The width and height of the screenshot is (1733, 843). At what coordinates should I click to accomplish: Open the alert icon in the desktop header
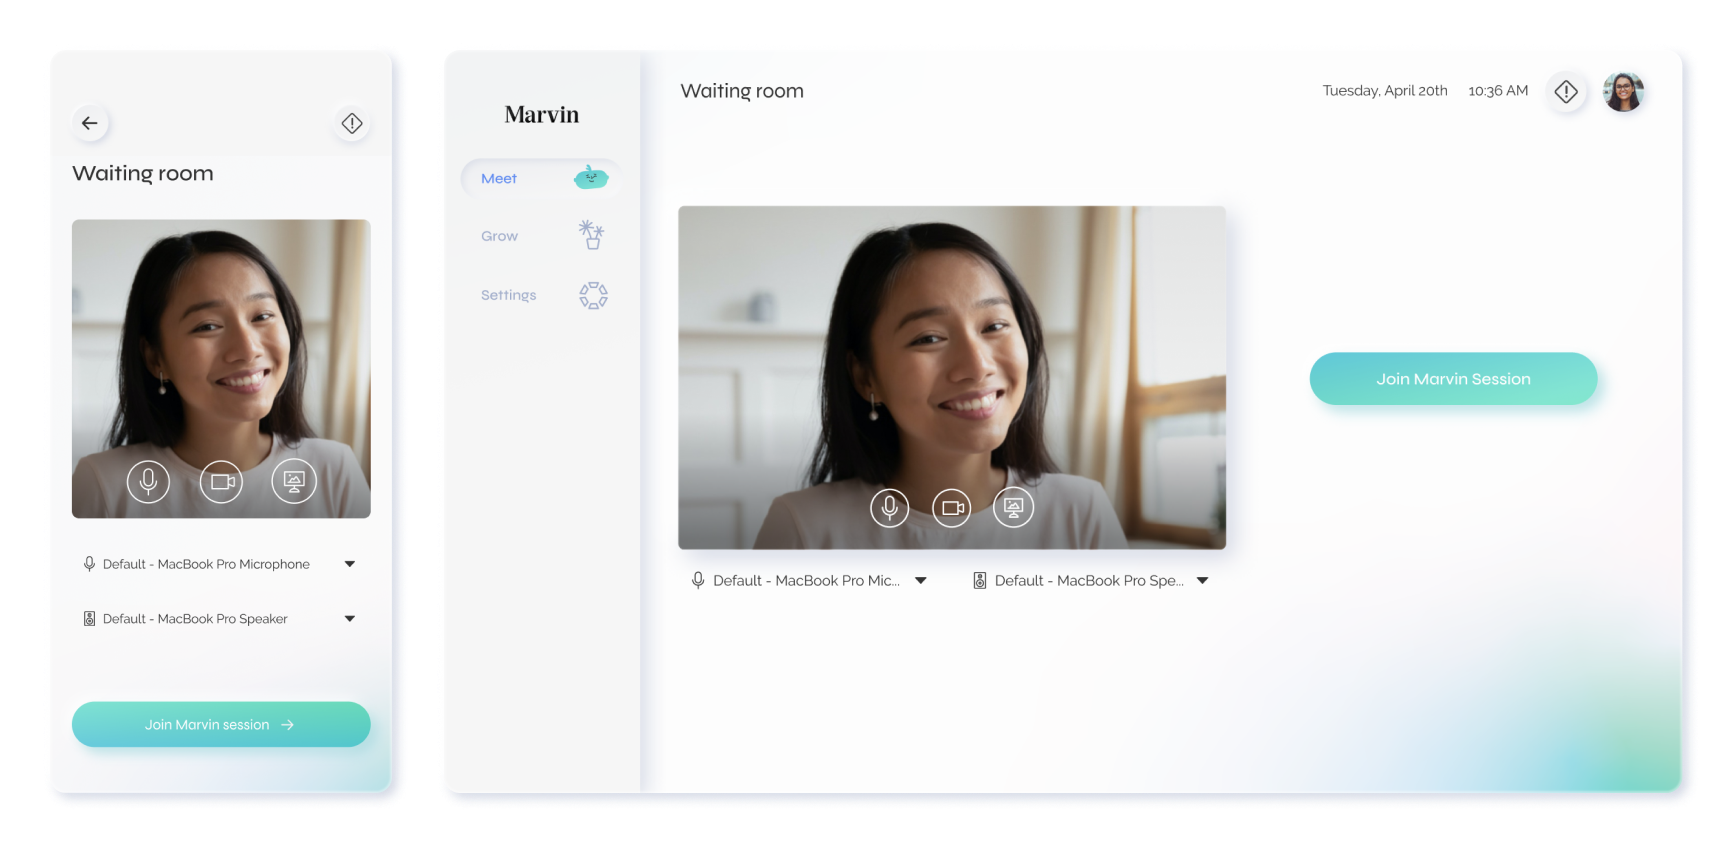click(1566, 92)
